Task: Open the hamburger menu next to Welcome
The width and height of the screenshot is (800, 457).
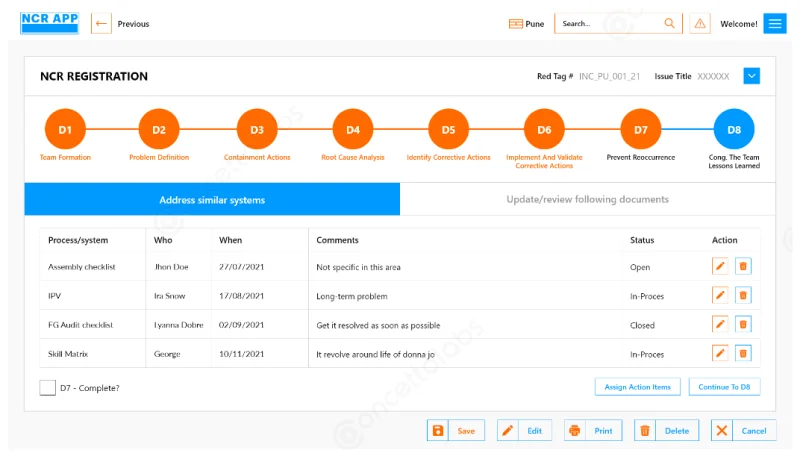Action: click(775, 24)
